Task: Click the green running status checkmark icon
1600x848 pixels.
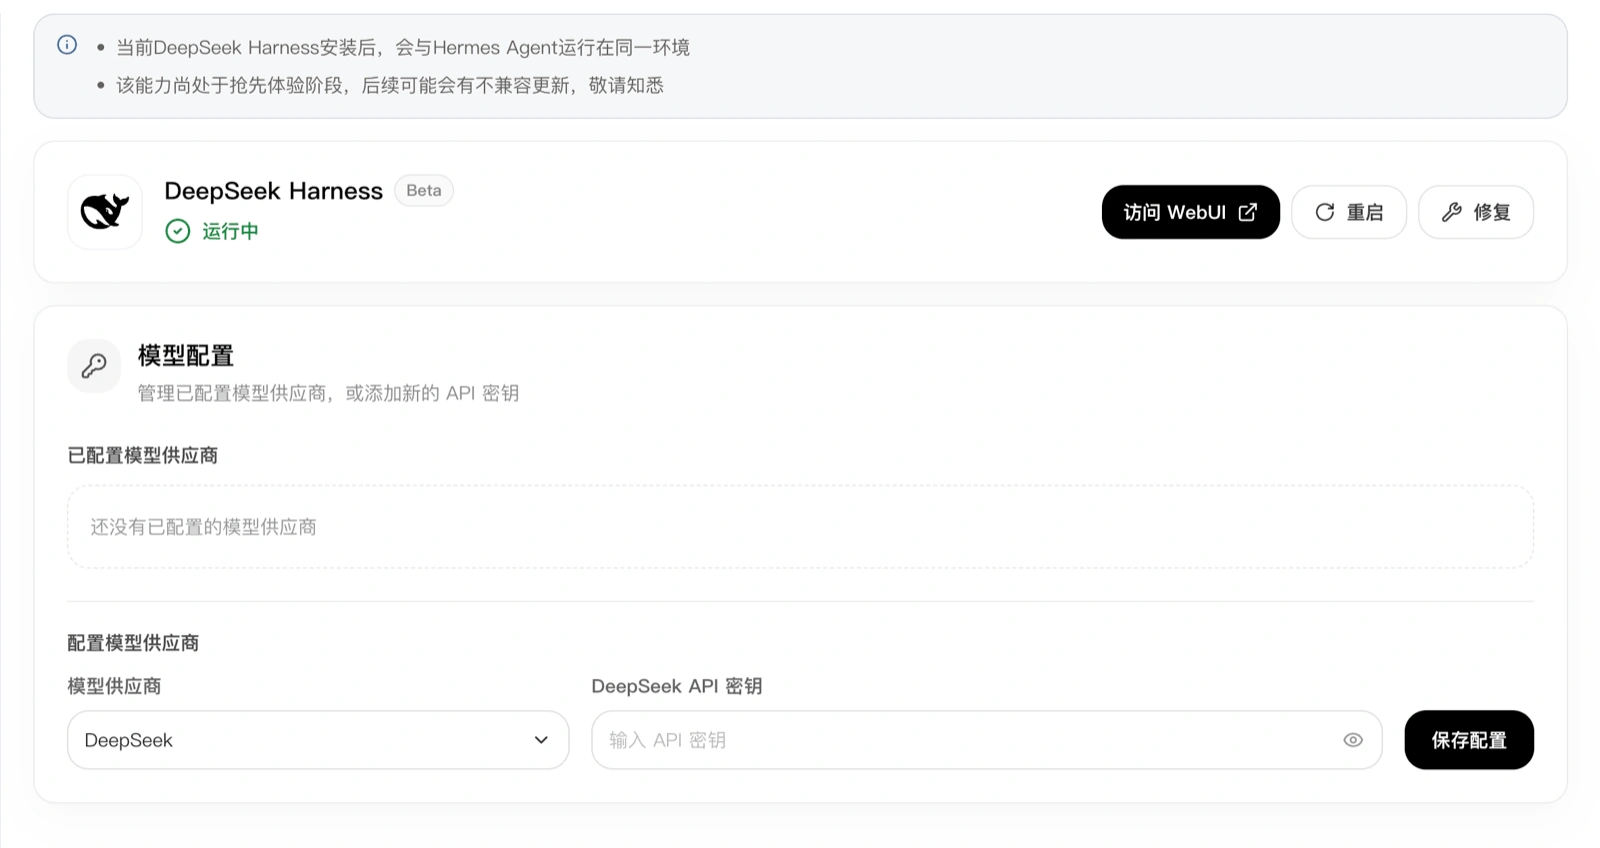Action: coord(178,231)
